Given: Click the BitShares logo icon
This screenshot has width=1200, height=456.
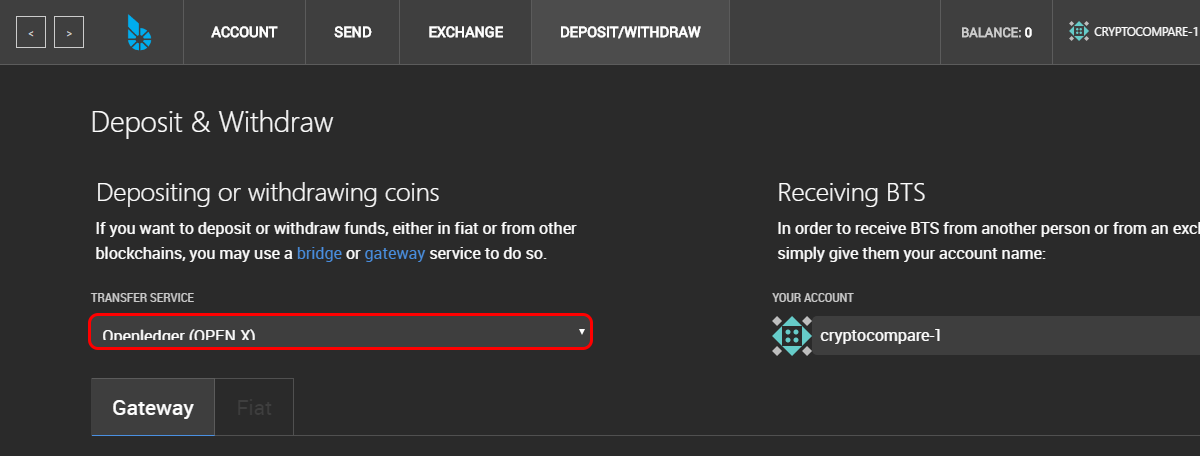Looking at the screenshot, I should pos(138,33).
